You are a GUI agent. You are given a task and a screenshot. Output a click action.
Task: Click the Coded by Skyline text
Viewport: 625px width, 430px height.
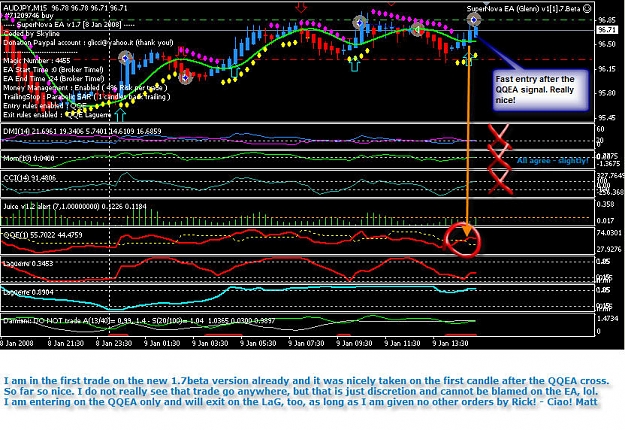point(31,33)
